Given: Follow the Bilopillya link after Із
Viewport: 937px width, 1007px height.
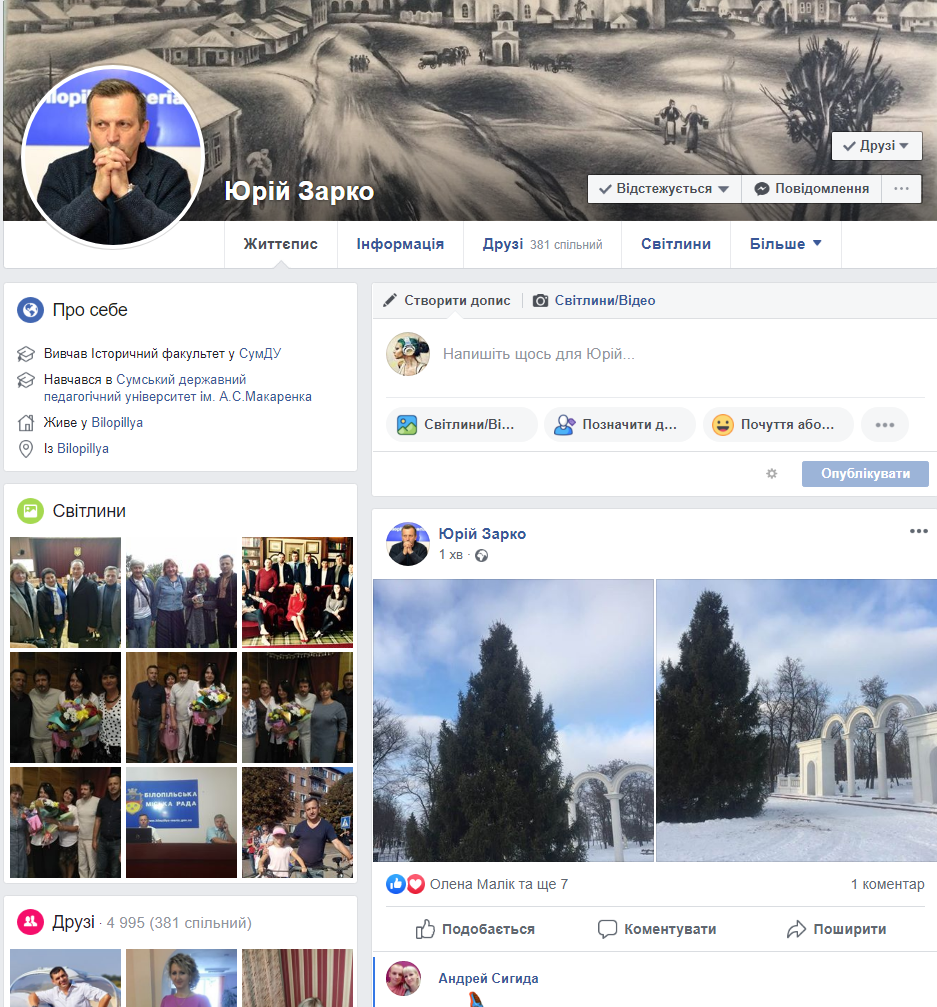Looking at the screenshot, I should (x=83, y=448).
